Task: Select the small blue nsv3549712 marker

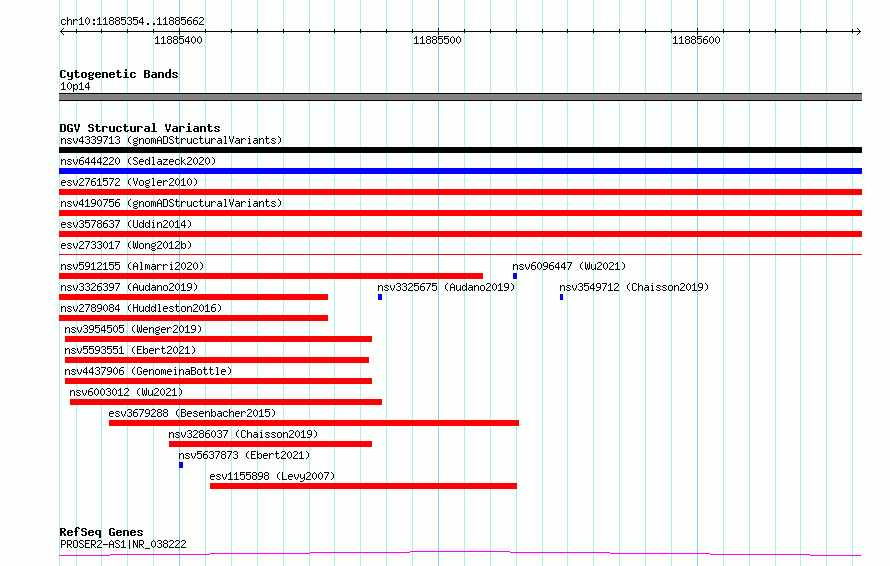Action: tap(561, 297)
